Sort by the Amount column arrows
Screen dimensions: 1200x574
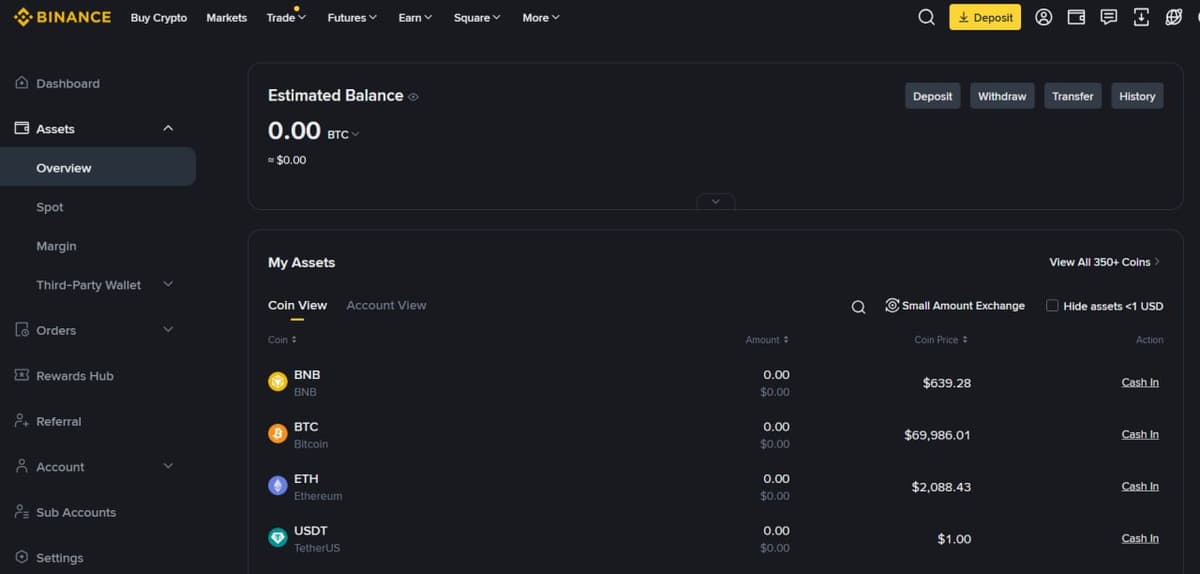click(x=786, y=340)
